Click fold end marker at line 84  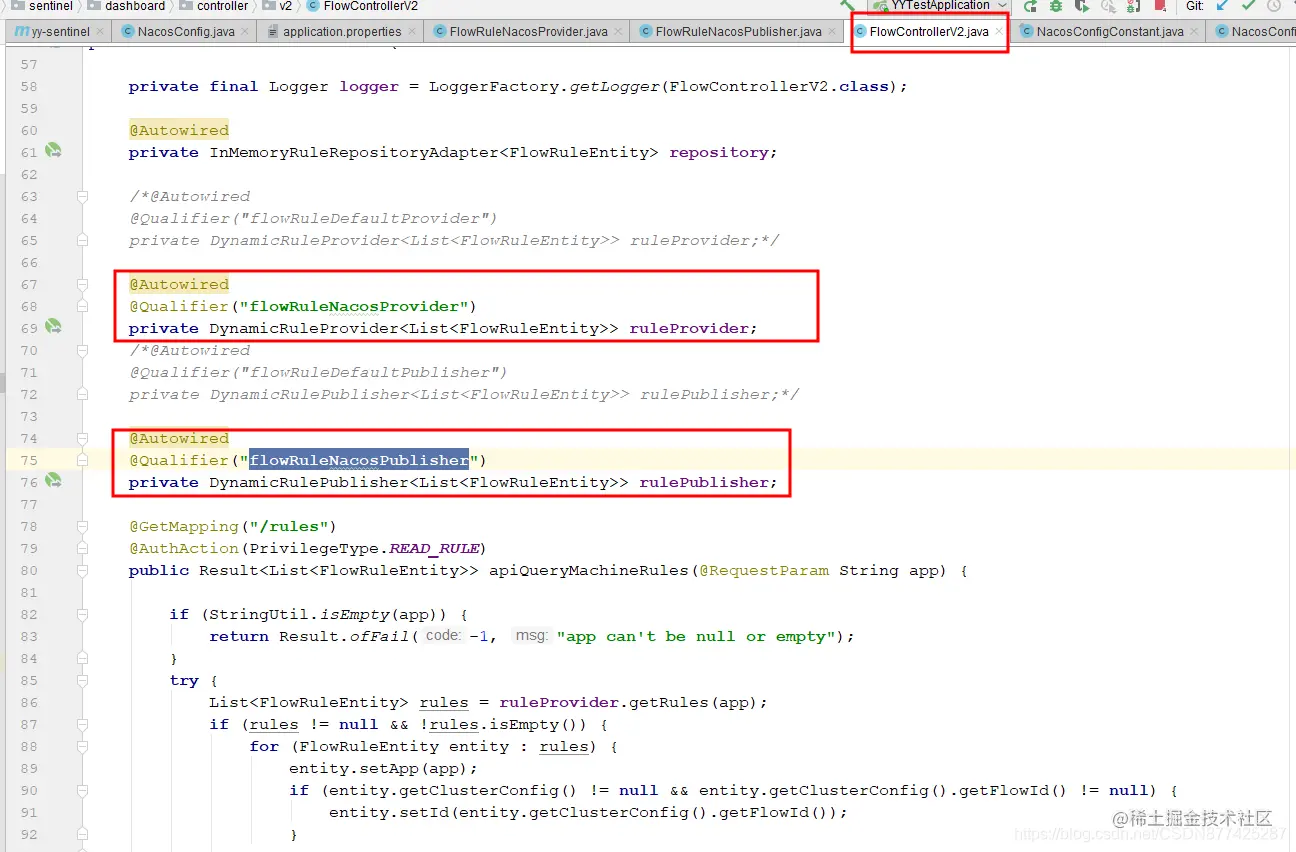point(83,658)
